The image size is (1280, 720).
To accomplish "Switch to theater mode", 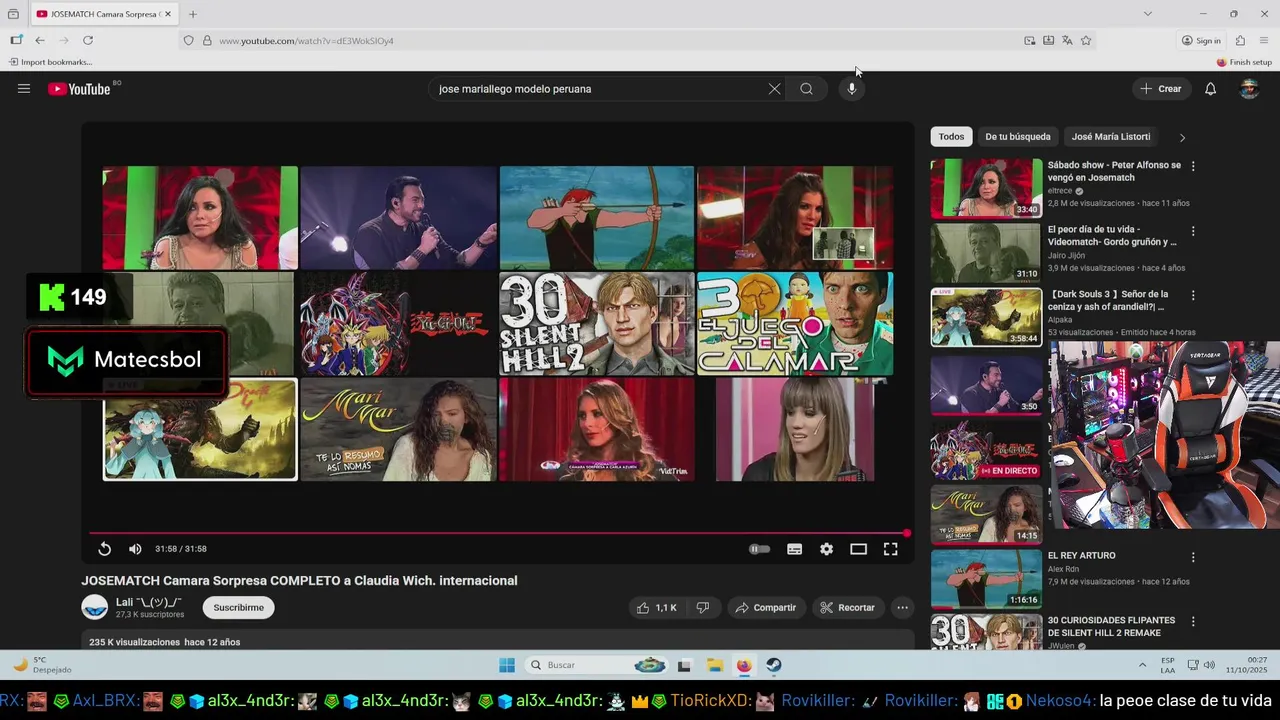I will (x=858, y=549).
